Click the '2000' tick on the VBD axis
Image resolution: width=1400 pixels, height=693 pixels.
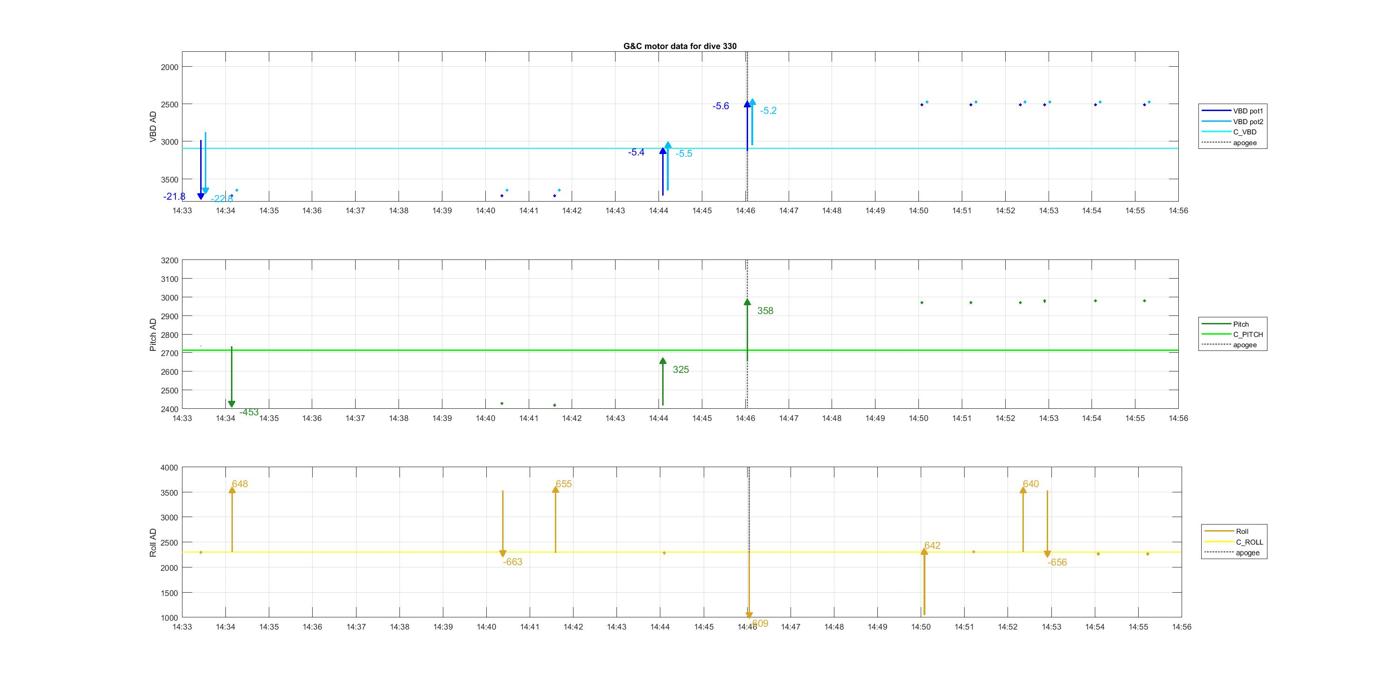[169, 67]
